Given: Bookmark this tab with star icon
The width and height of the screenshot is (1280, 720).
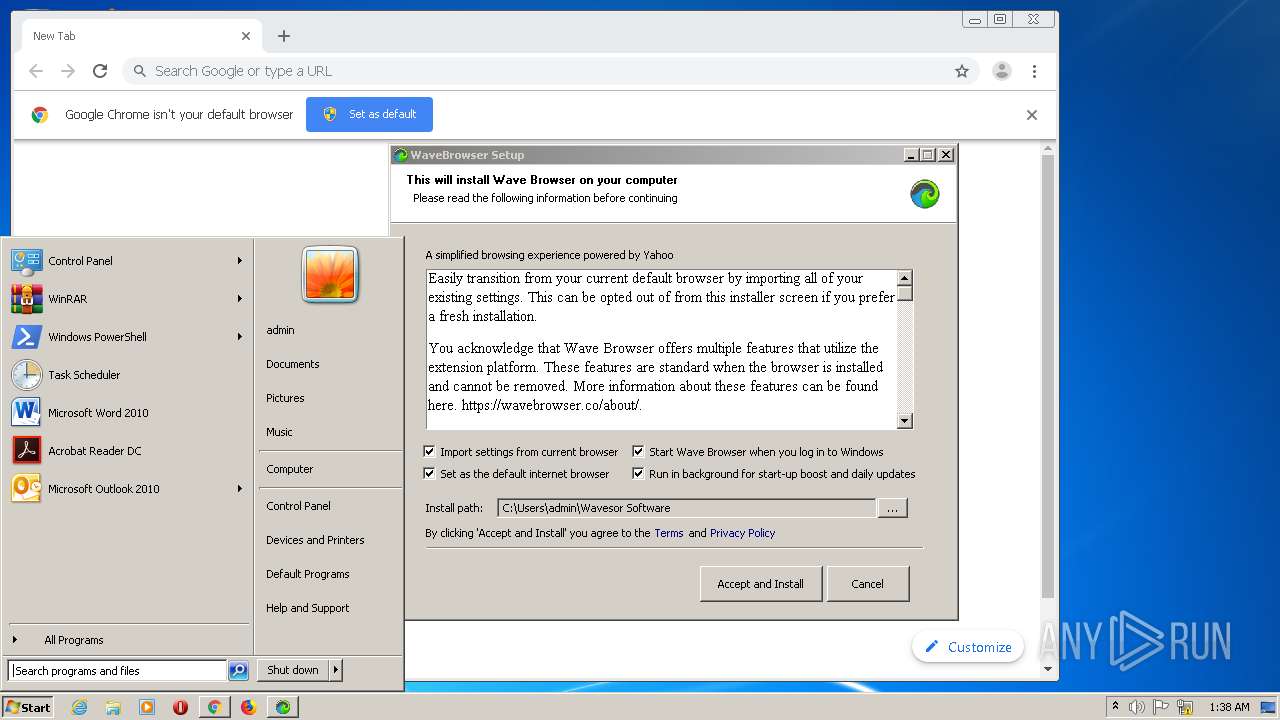Looking at the screenshot, I should [x=962, y=71].
